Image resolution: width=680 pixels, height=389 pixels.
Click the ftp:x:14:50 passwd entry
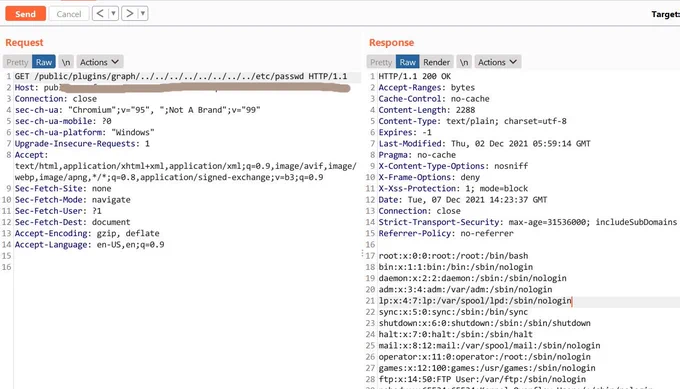click(x=482, y=379)
